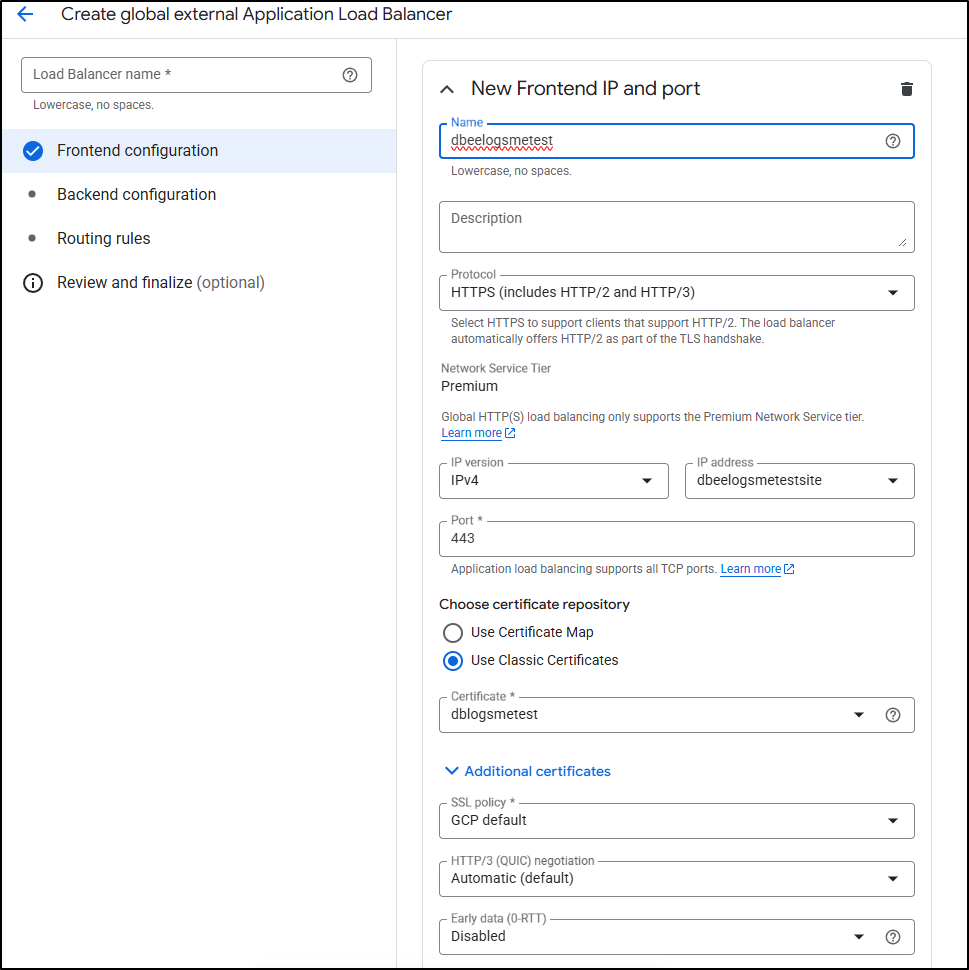Open the IP version dropdown

(x=553, y=481)
